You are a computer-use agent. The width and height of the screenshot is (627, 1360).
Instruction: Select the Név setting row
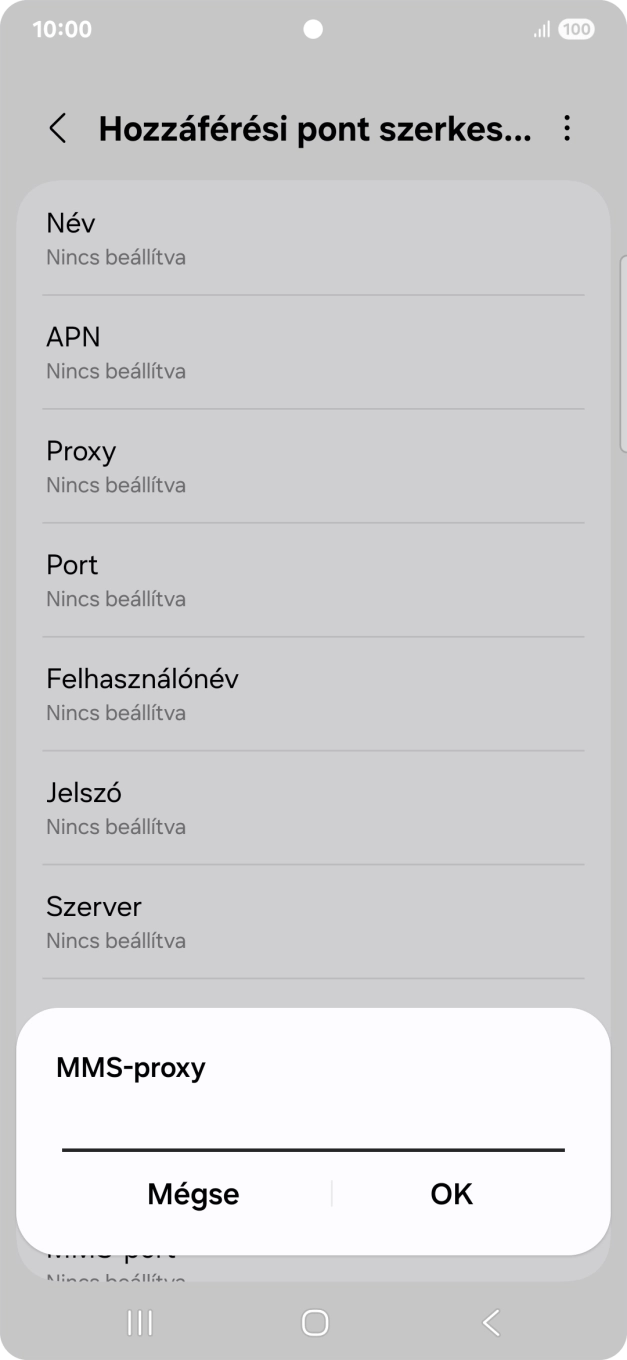(313, 238)
